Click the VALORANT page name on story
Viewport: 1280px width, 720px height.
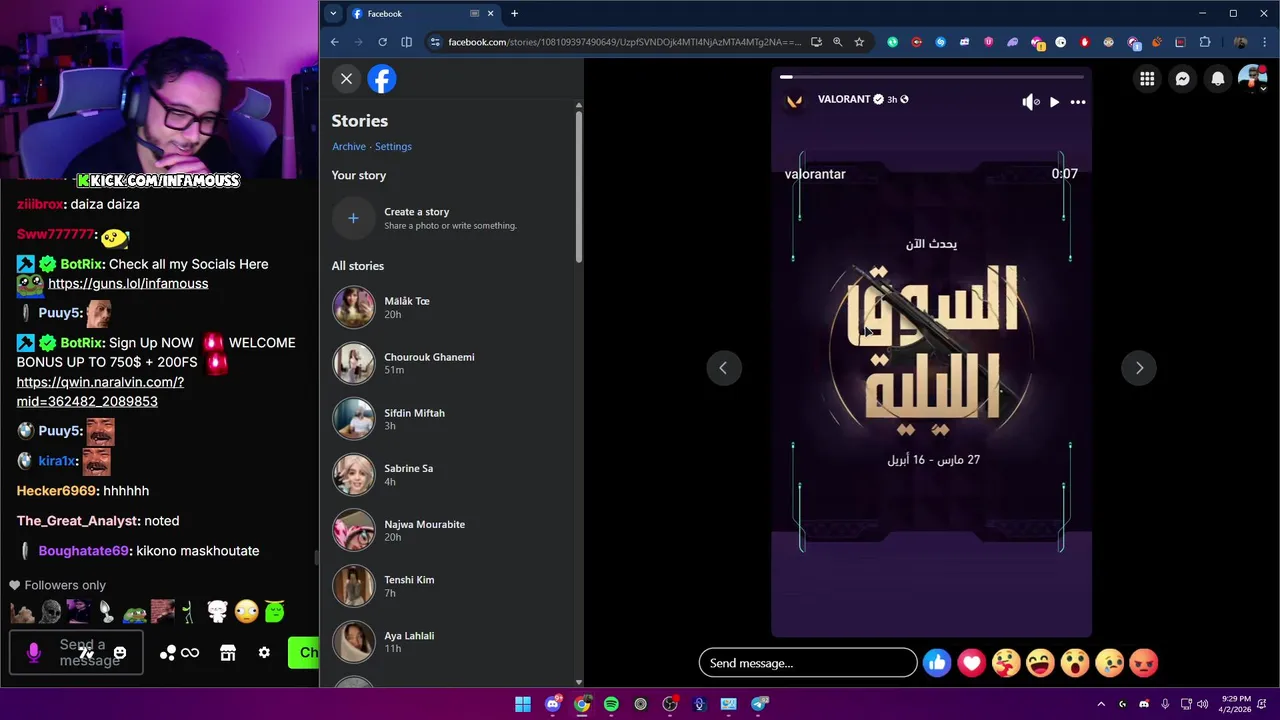844,99
